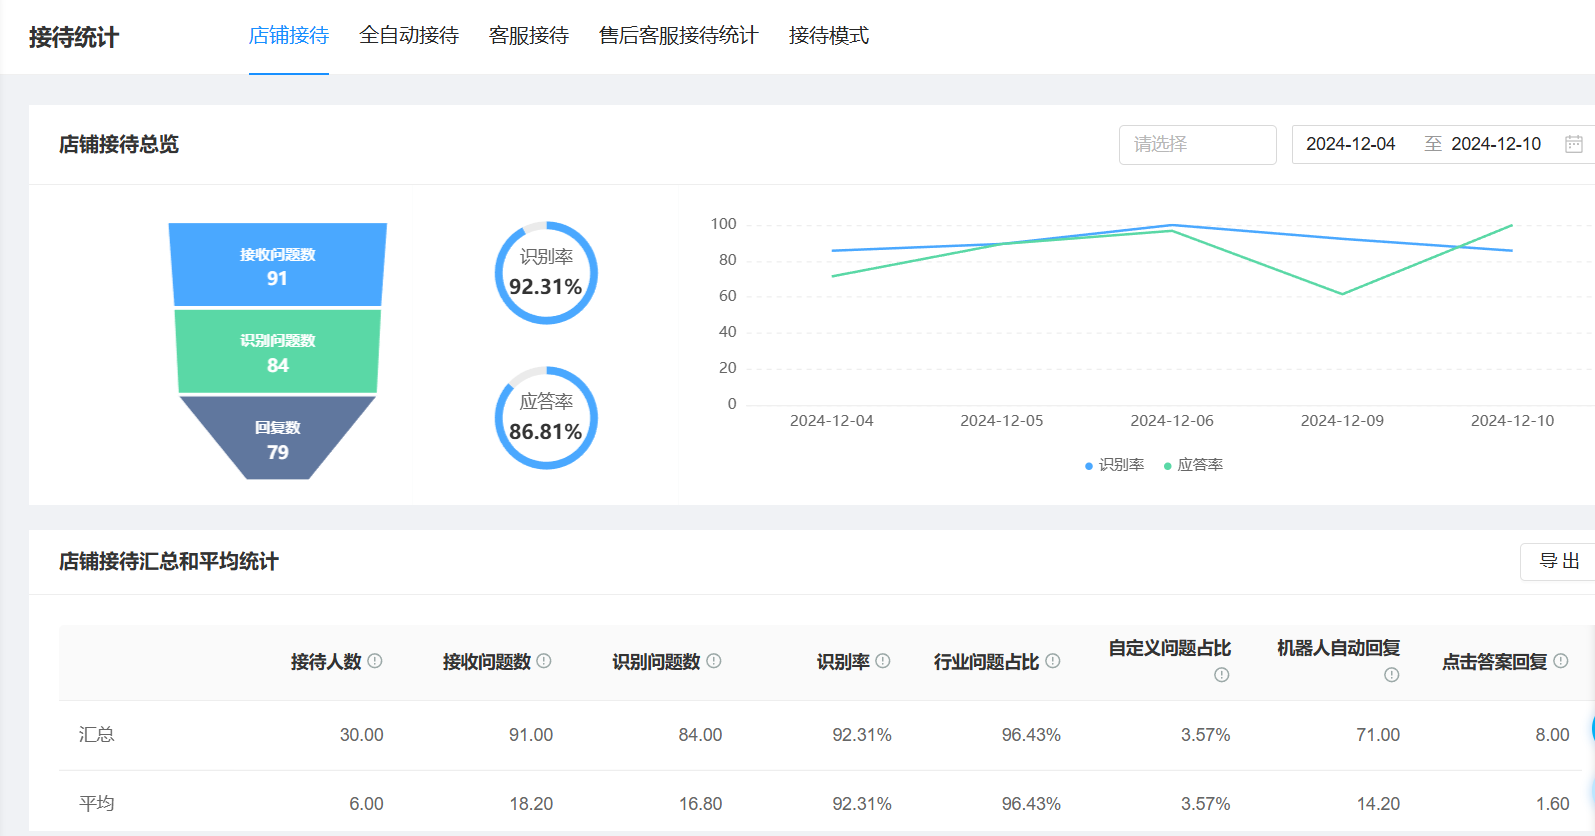Click the 识别率 92.31% ring gauge

pyautogui.click(x=546, y=272)
